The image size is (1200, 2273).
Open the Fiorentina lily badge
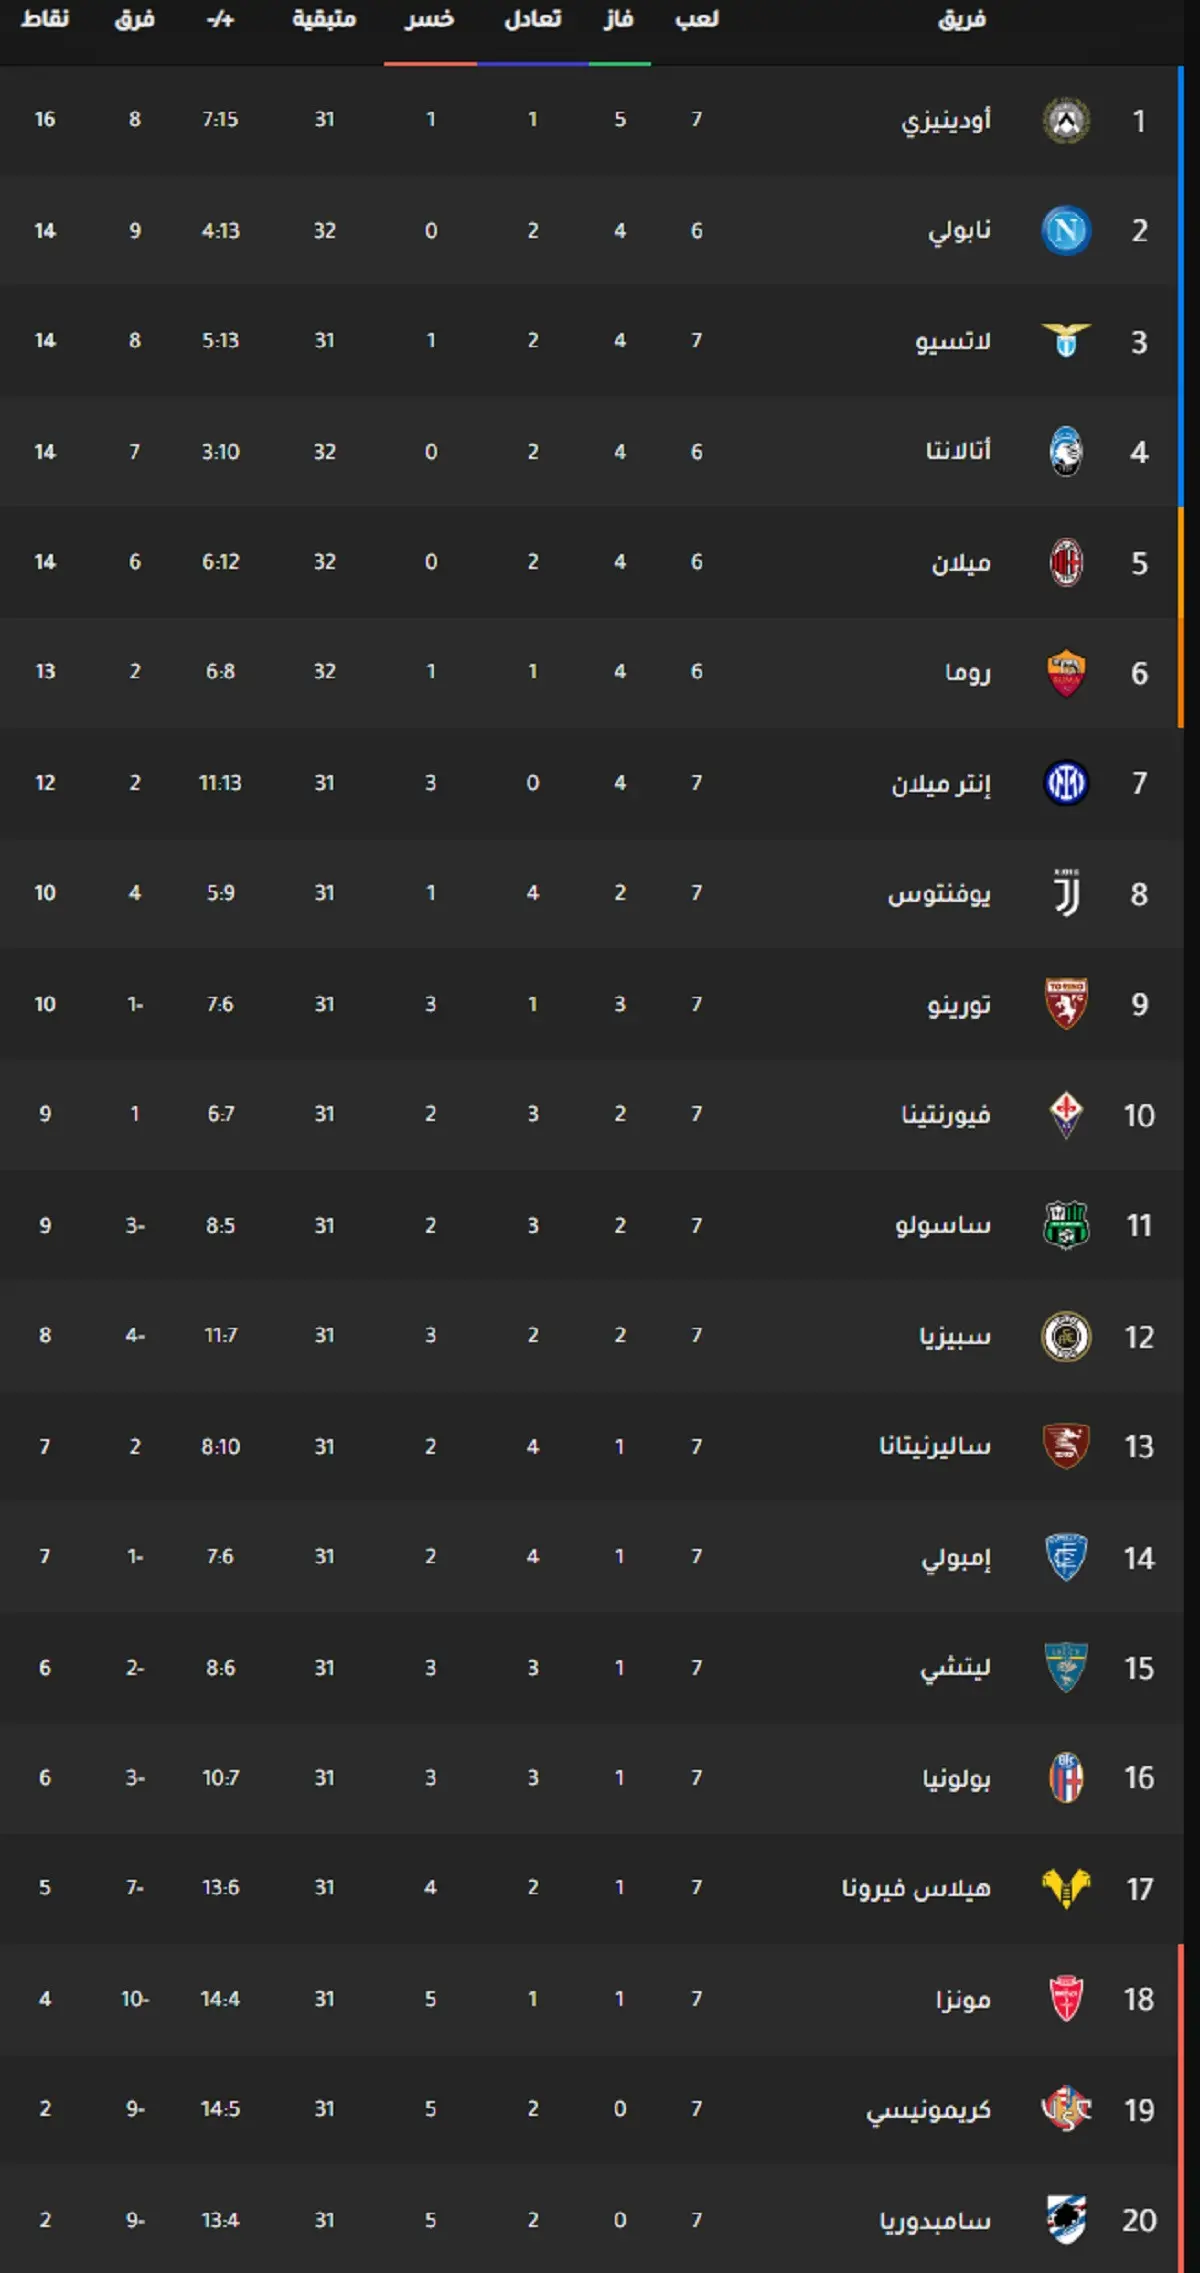1066,1115
